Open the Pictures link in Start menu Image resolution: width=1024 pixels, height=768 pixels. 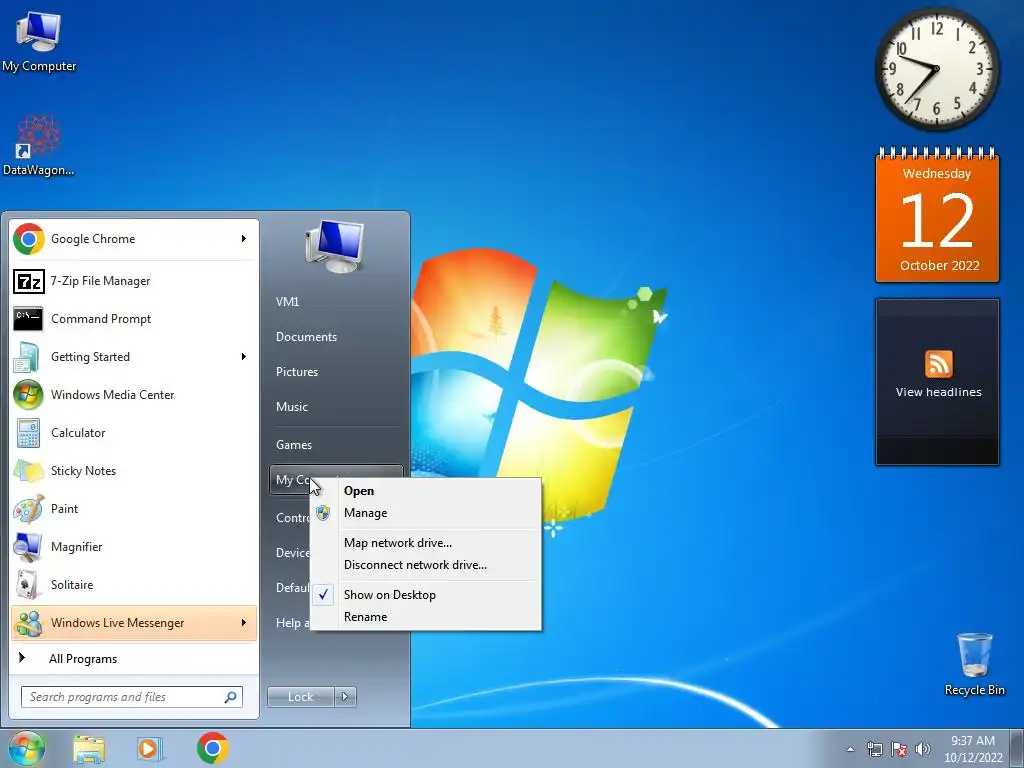tap(296, 372)
